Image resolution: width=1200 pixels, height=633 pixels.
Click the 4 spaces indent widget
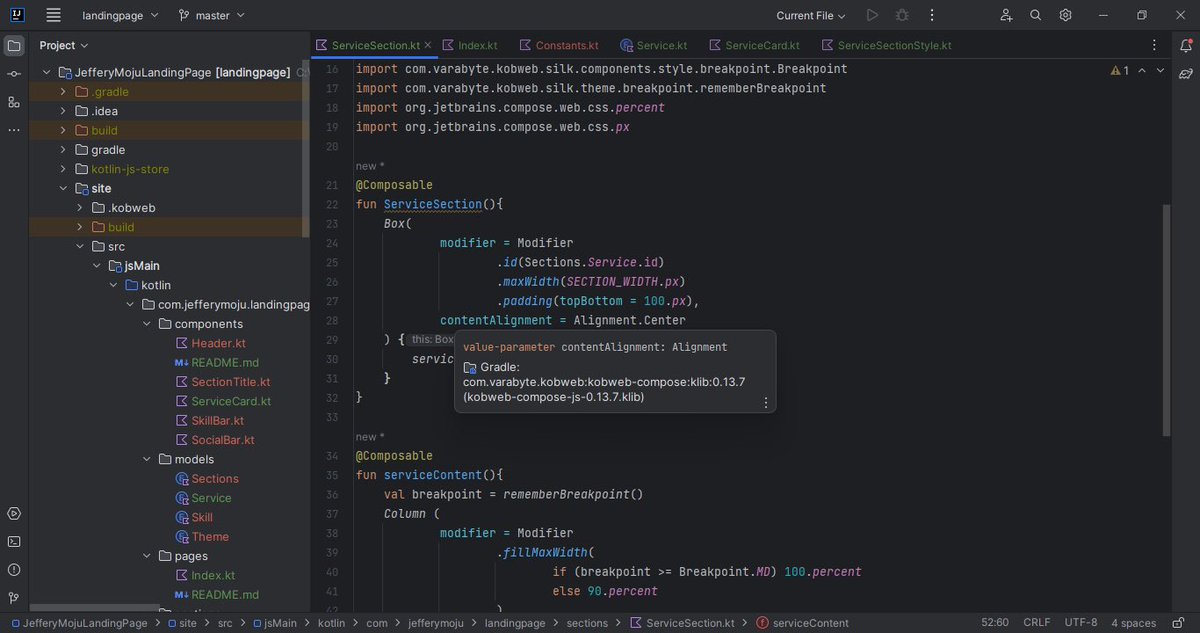coord(1133,623)
